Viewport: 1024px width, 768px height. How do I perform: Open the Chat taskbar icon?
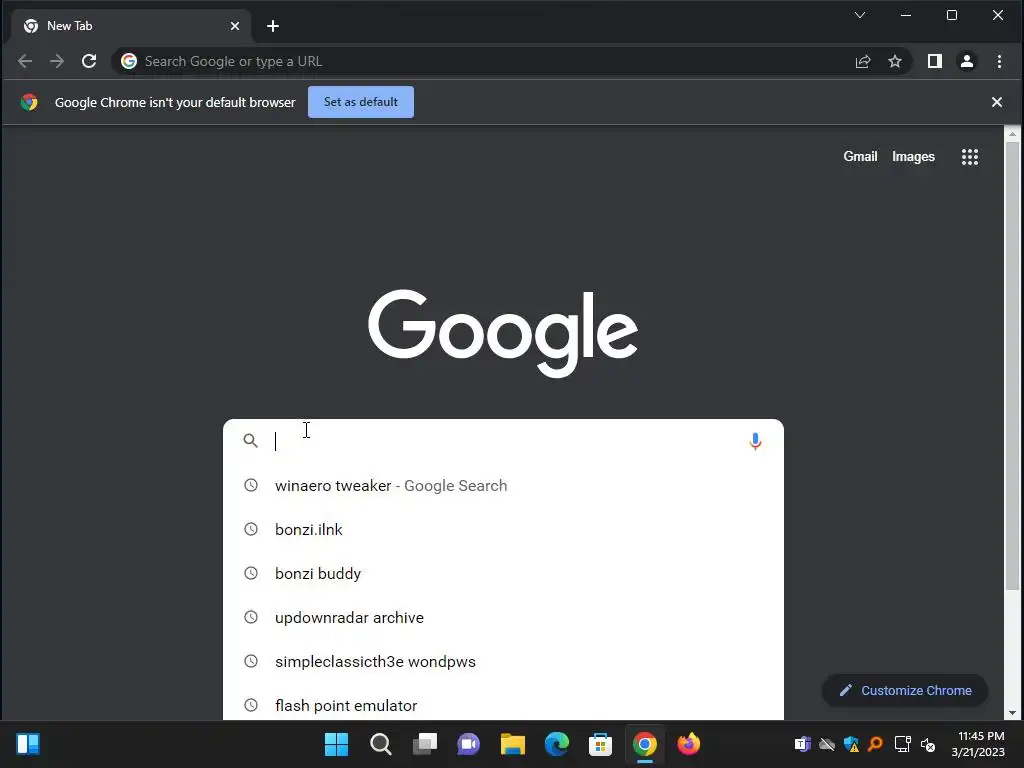(x=468, y=744)
